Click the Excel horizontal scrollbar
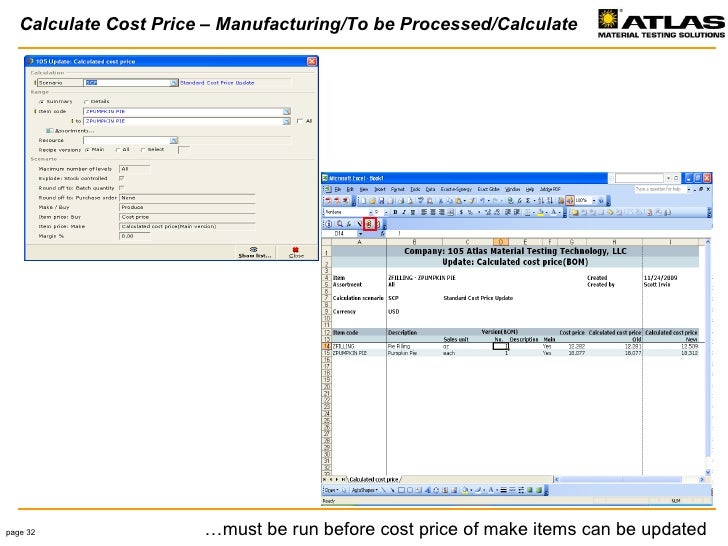The image size is (728, 546). (x=629, y=479)
